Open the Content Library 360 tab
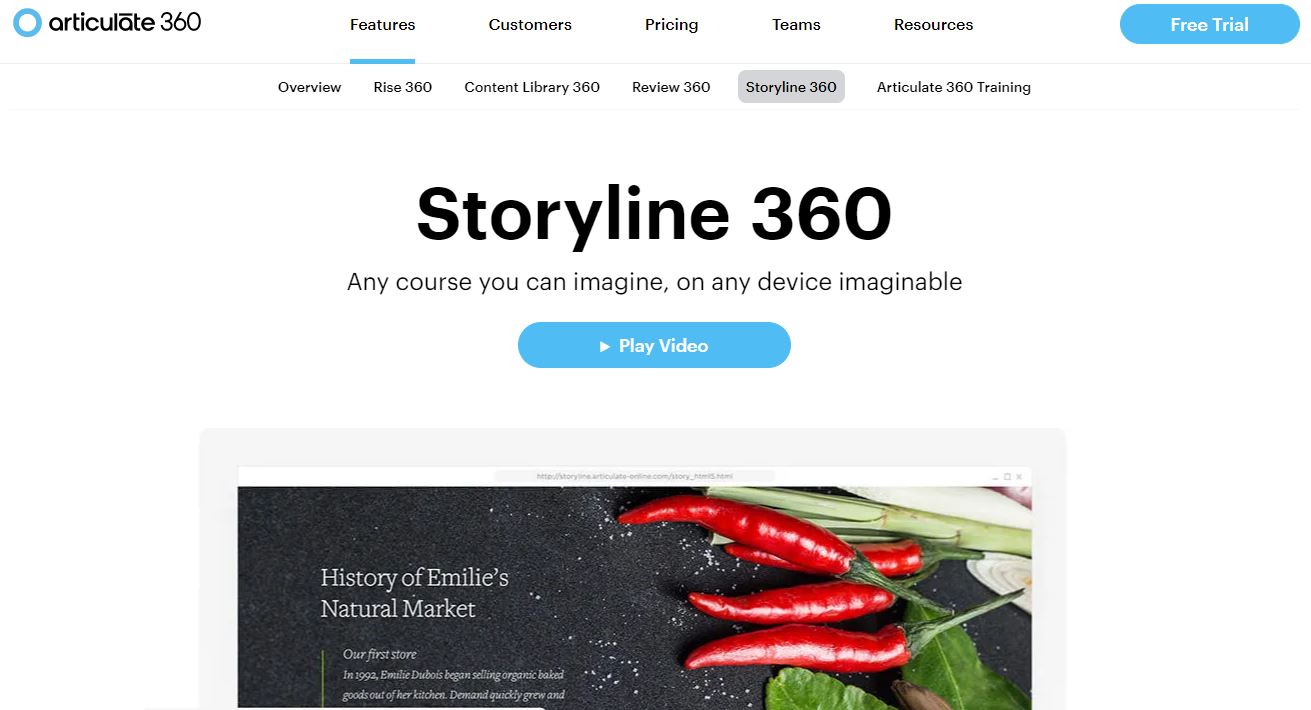 click(532, 87)
